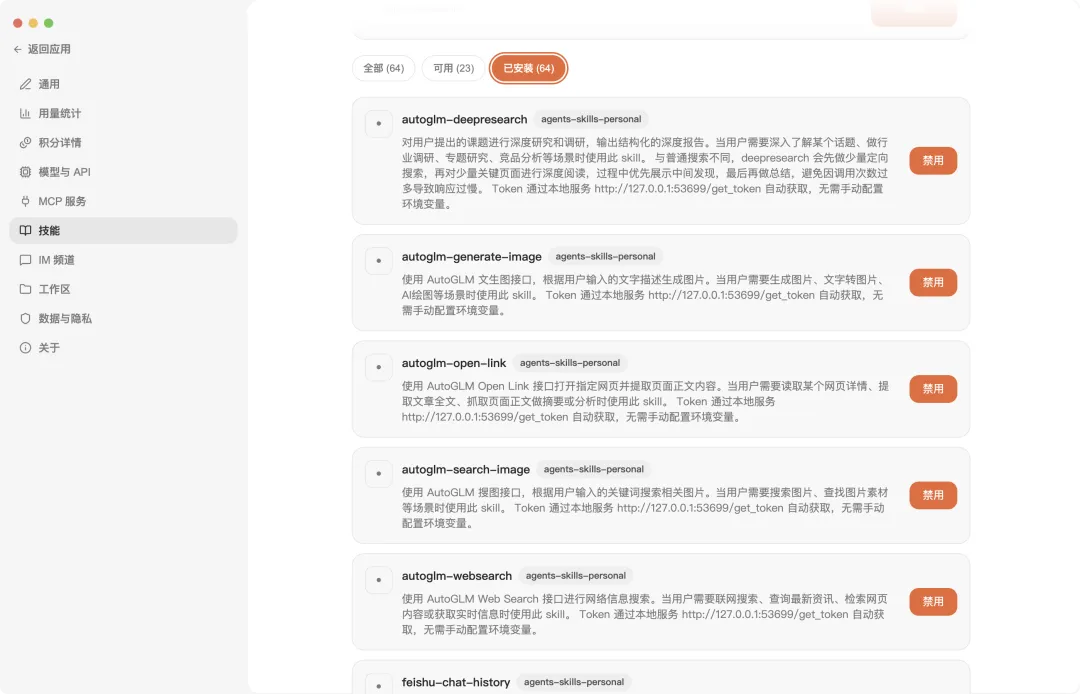Show the 全部 (64) skills filter
1080x694 pixels.
[x=384, y=68]
